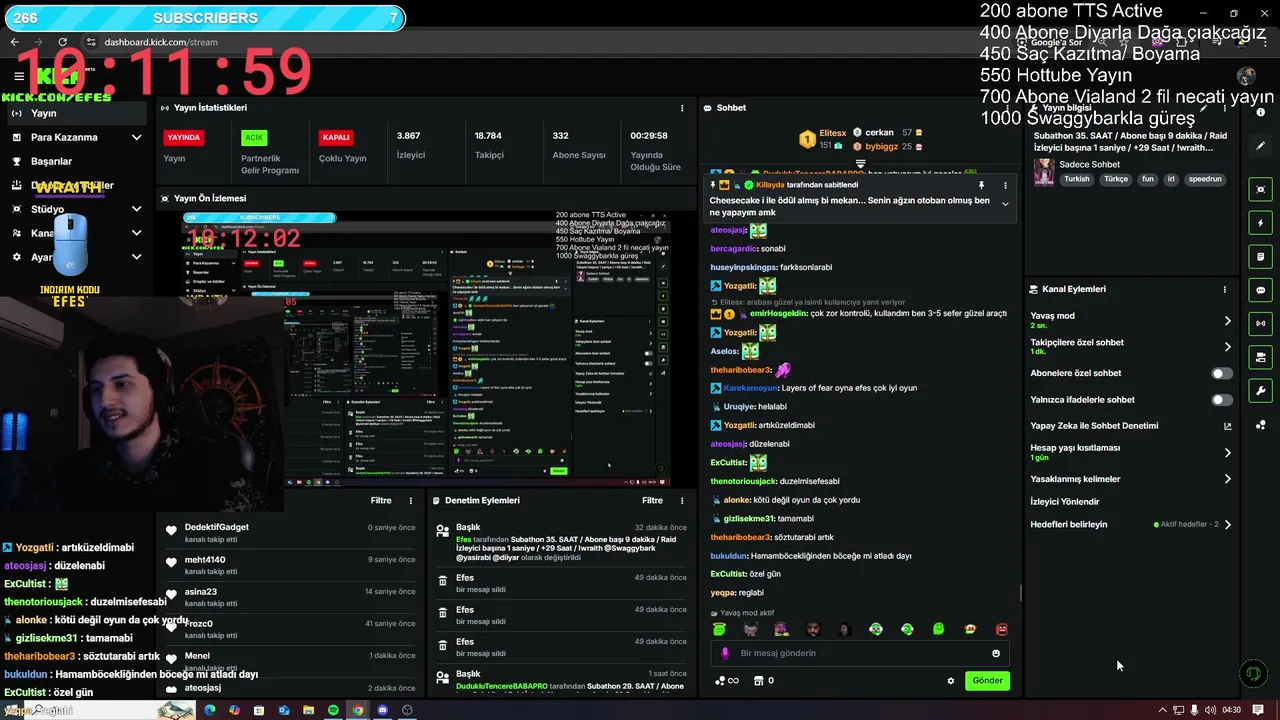
Task: Collapse the pinned message with chevron
Action: [1005, 204]
